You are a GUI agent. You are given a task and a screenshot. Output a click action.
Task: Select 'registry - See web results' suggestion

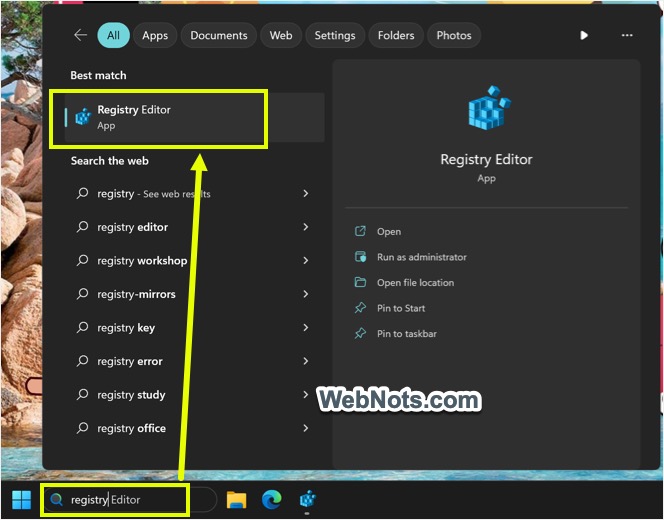pos(194,194)
